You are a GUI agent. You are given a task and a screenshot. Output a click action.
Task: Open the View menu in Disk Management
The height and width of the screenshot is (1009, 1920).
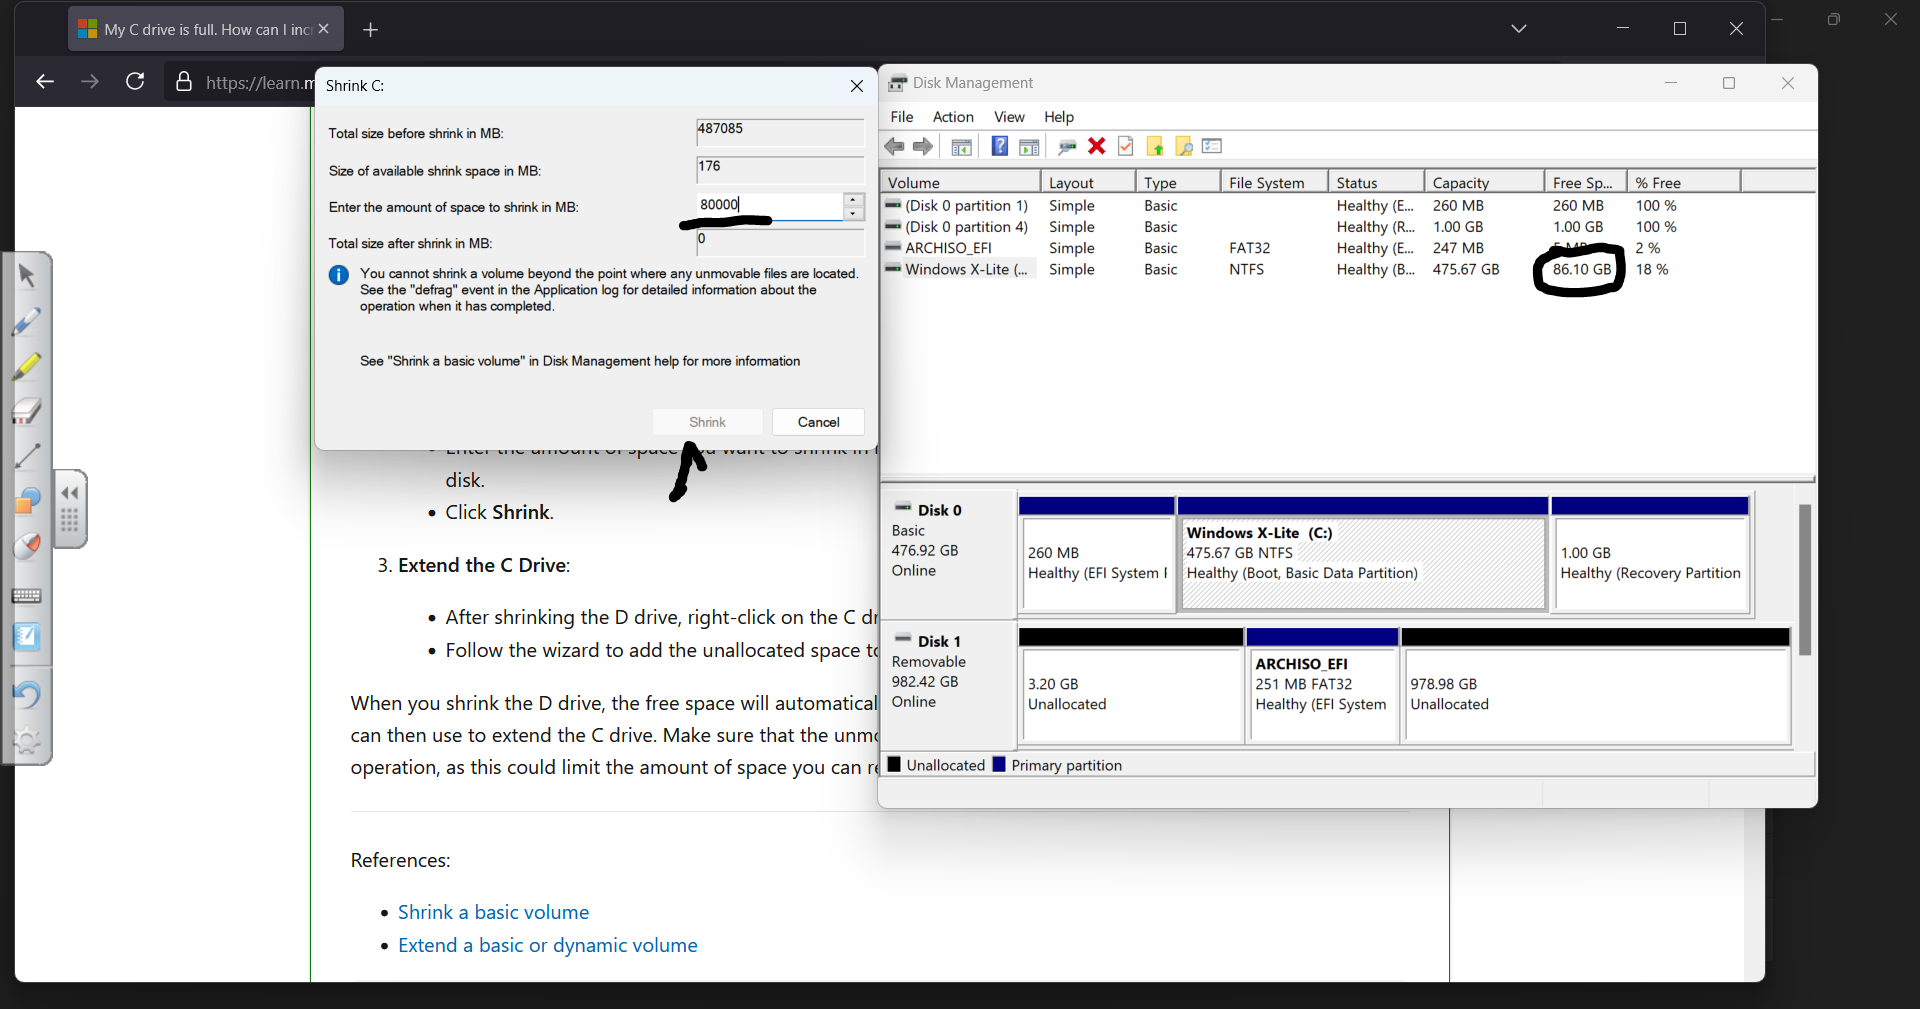pos(1008,117)
